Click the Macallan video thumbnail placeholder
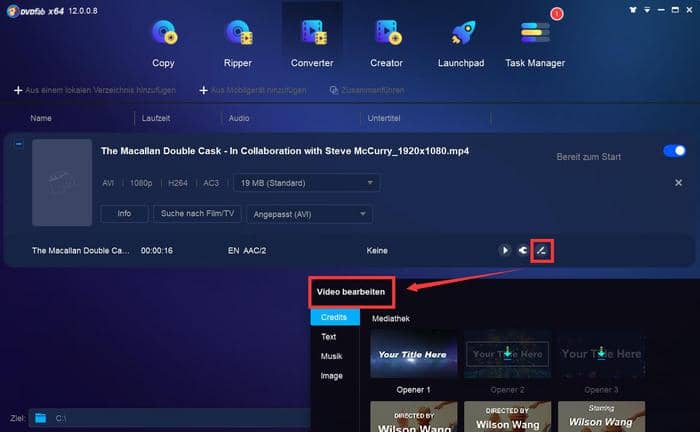The width and height of the screenshot is (700, 432). pos(62,183)
